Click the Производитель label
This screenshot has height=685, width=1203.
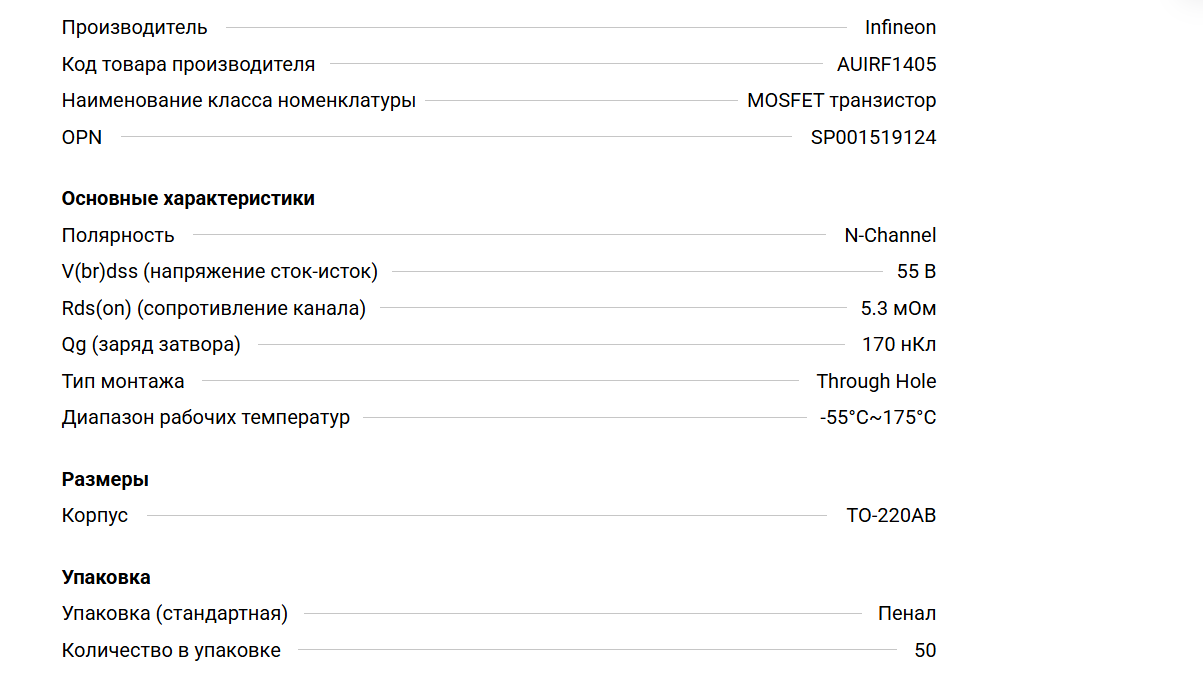135,28
